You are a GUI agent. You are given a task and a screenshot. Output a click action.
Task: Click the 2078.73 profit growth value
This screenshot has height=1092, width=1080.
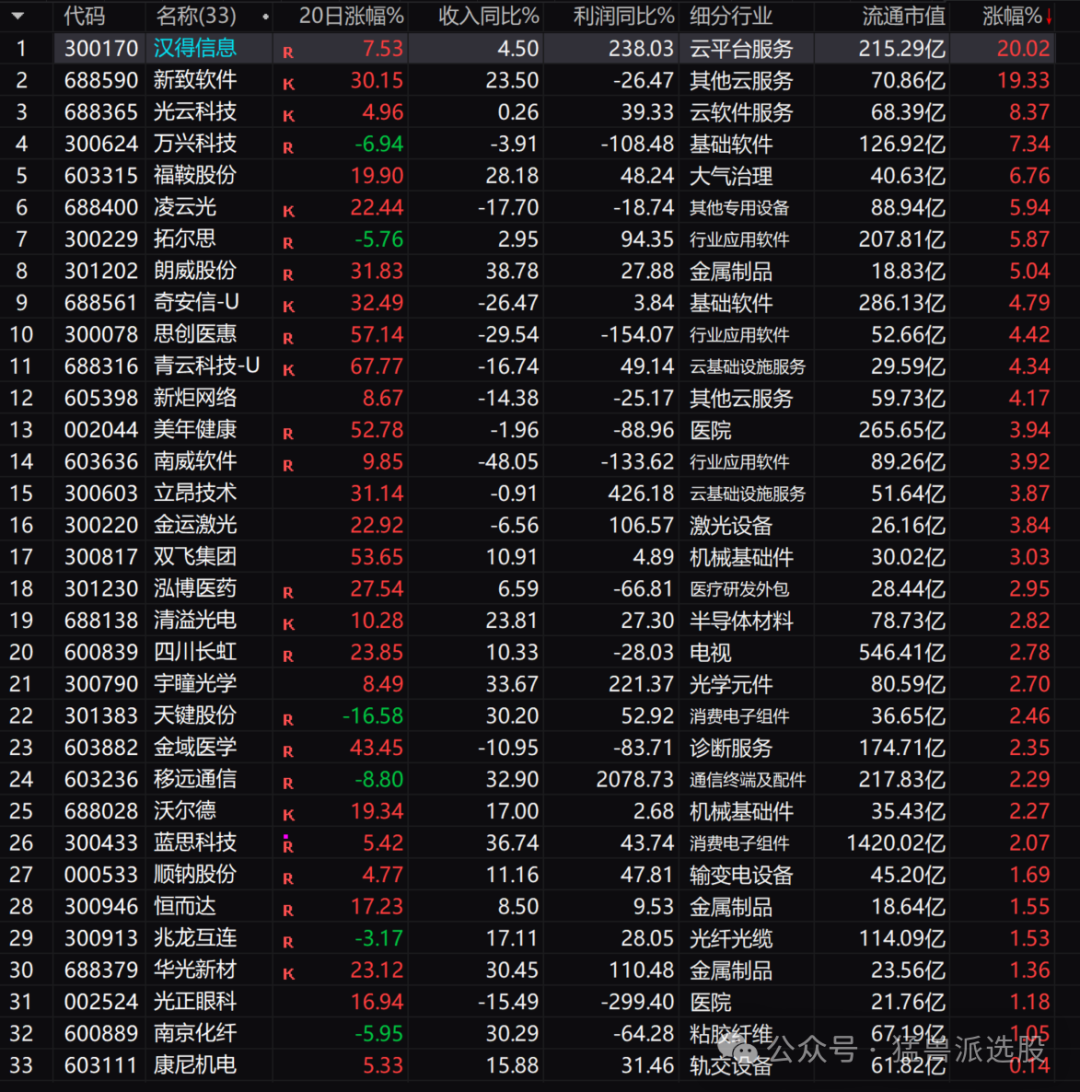coord(635,779)
